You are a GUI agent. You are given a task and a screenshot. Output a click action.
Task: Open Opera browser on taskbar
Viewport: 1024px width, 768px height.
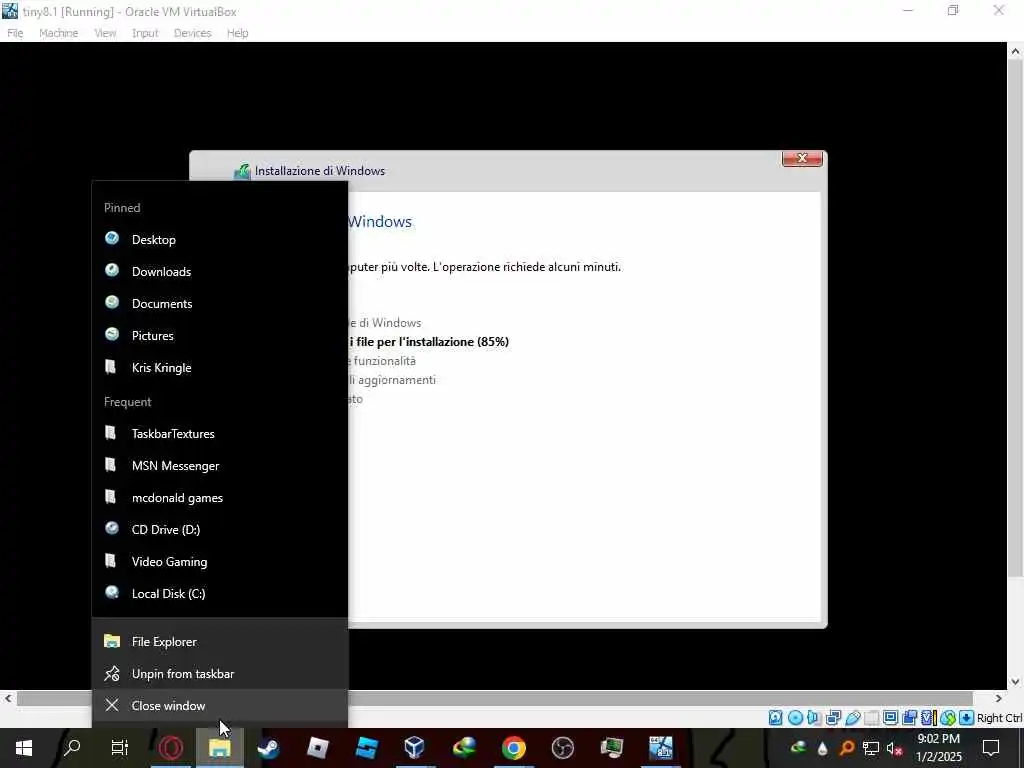170,748
